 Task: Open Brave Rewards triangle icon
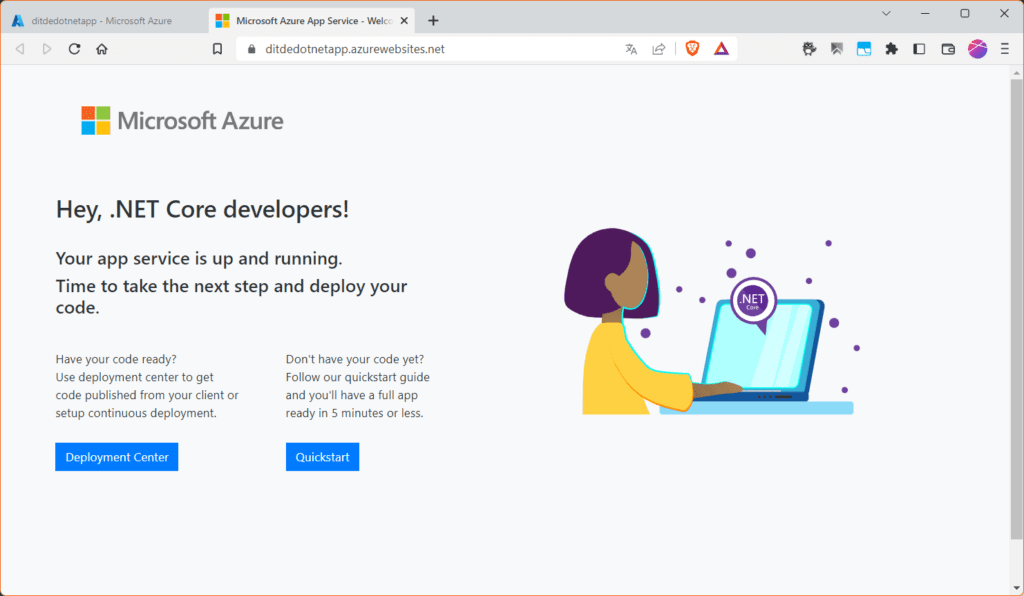coord(721,49)
